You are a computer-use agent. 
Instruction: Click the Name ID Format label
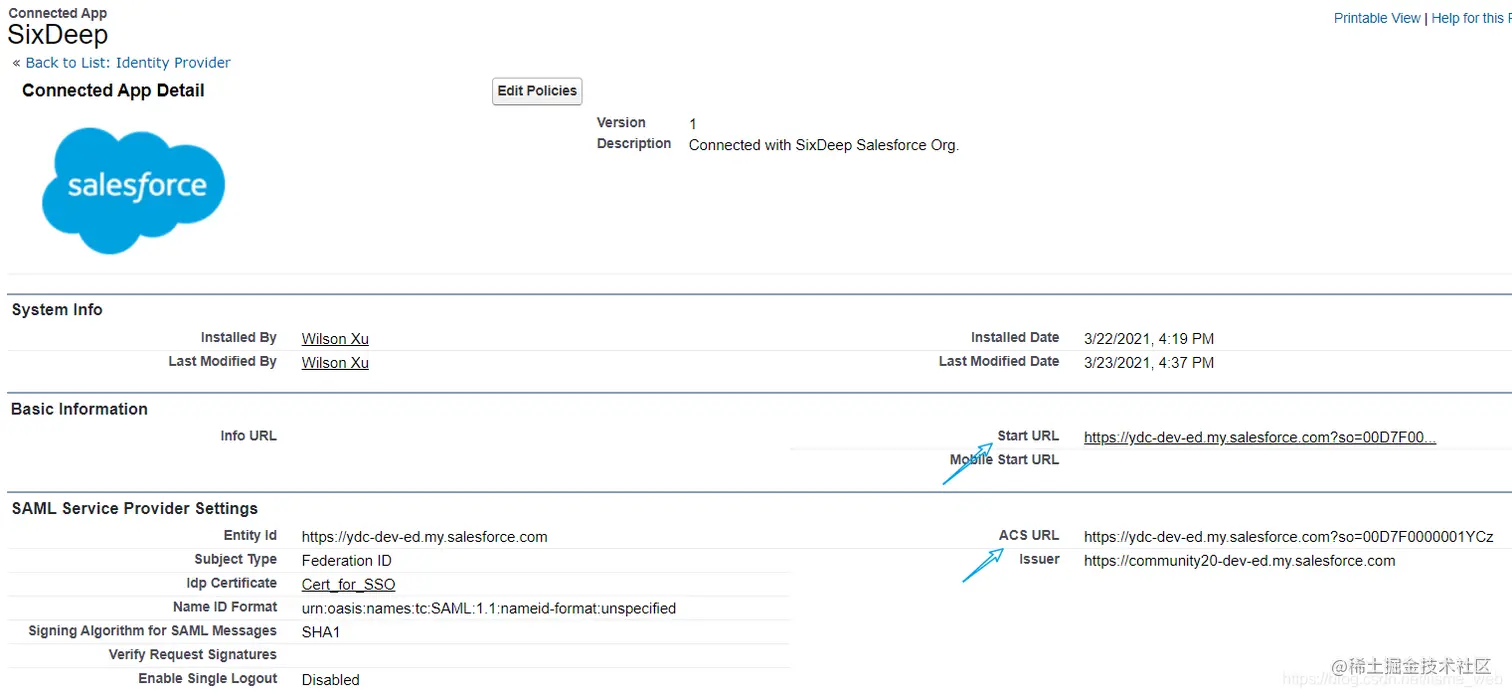pyautogui.click(x=225, y=607)
